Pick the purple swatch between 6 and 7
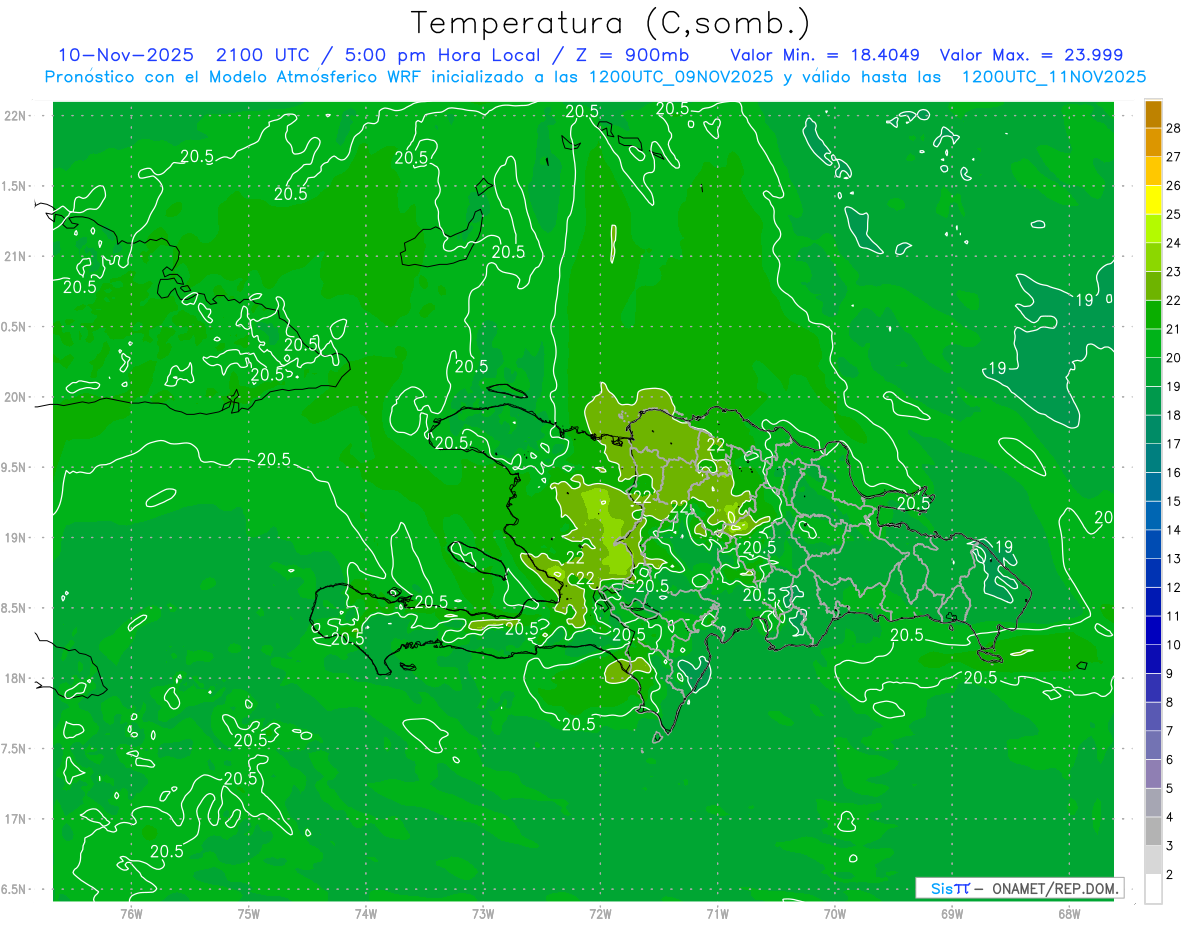 pos(1153,745)
